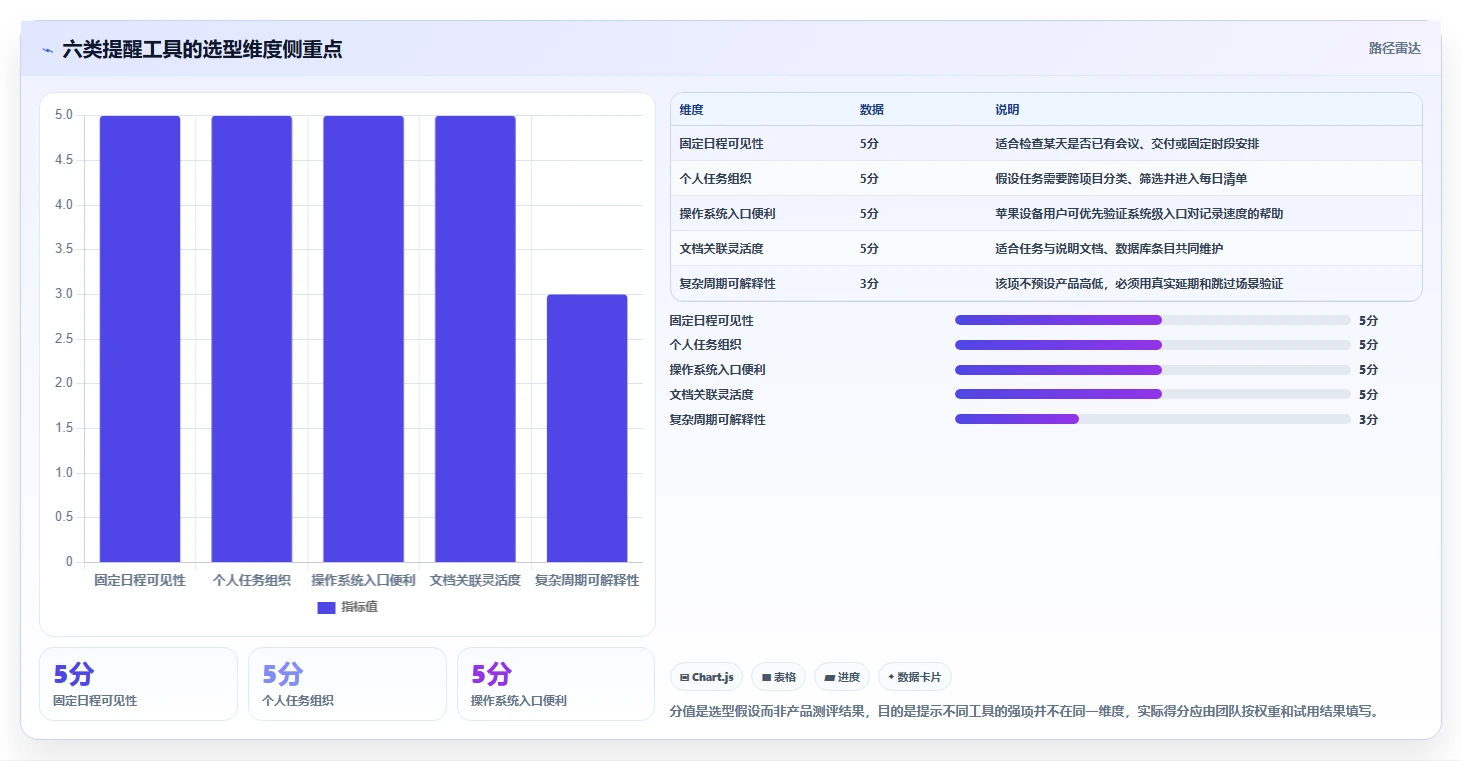Click the 个人任务组织 bar in chart
1462x761 pixels.
[252, 339]
